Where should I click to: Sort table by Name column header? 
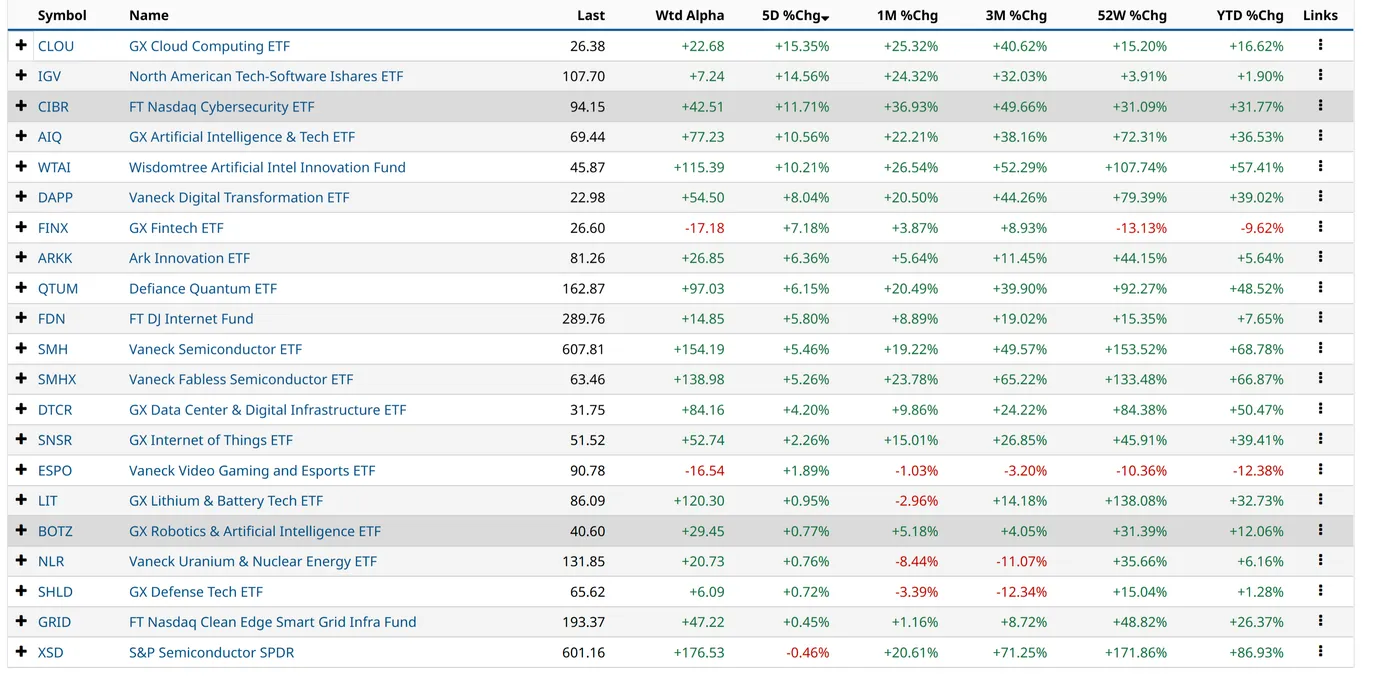coord(149,15)
